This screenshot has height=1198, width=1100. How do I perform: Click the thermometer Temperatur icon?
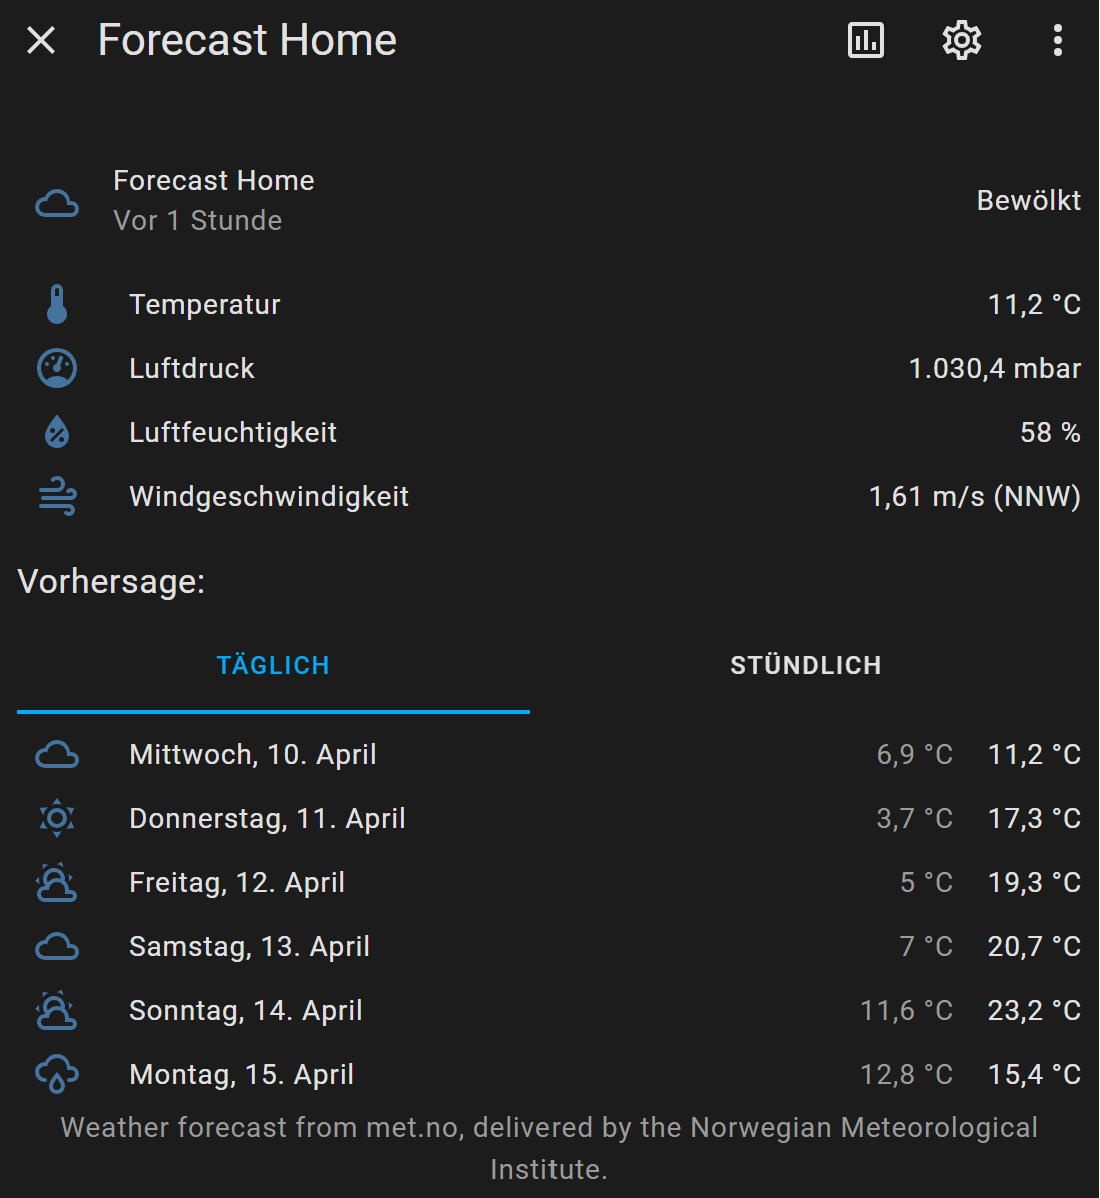point(57,304)
